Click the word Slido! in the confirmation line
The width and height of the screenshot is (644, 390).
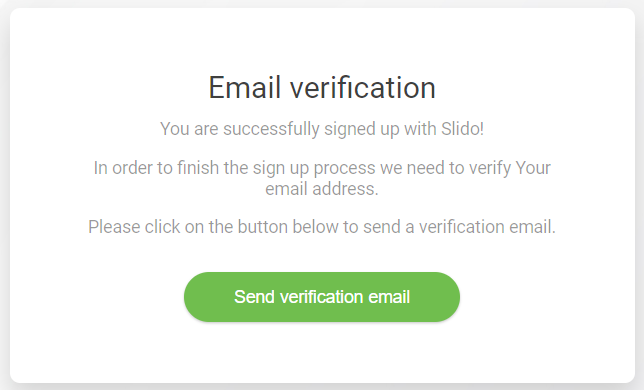462,128
